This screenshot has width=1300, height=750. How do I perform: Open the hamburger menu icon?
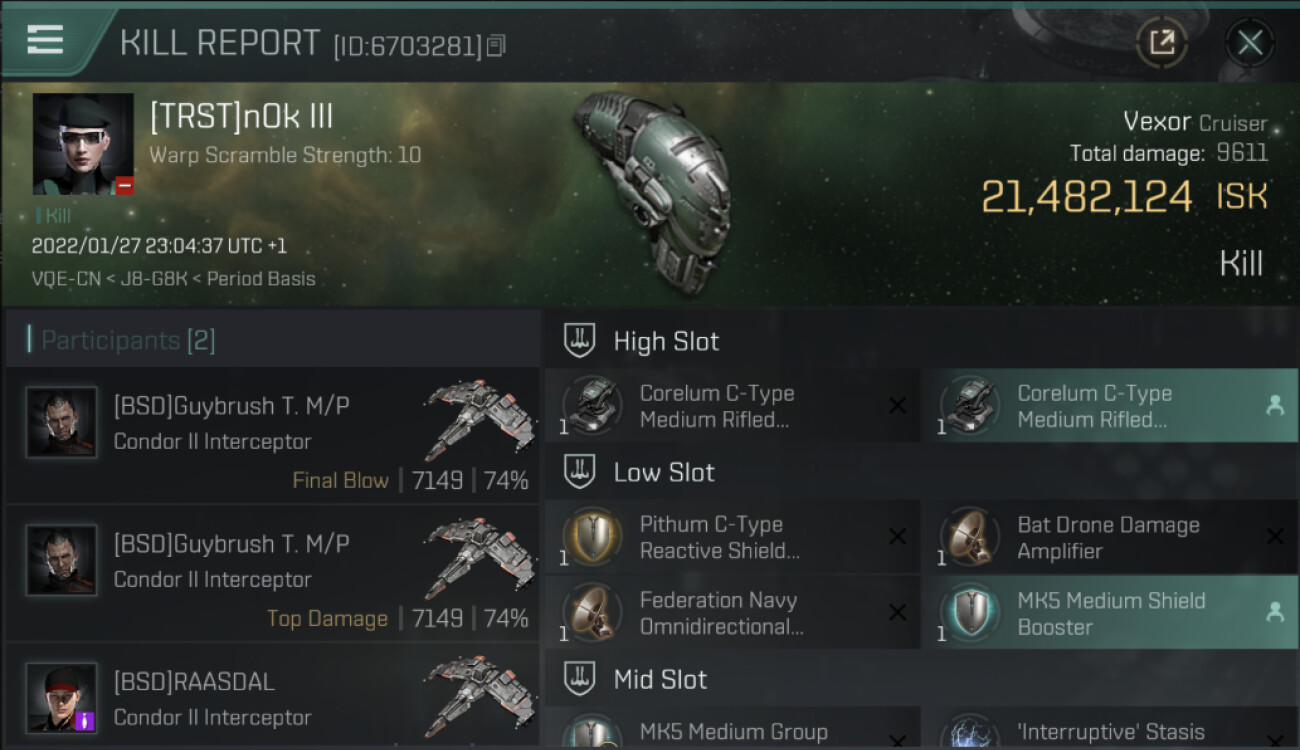pyautogui.click(x=45, y=39)
